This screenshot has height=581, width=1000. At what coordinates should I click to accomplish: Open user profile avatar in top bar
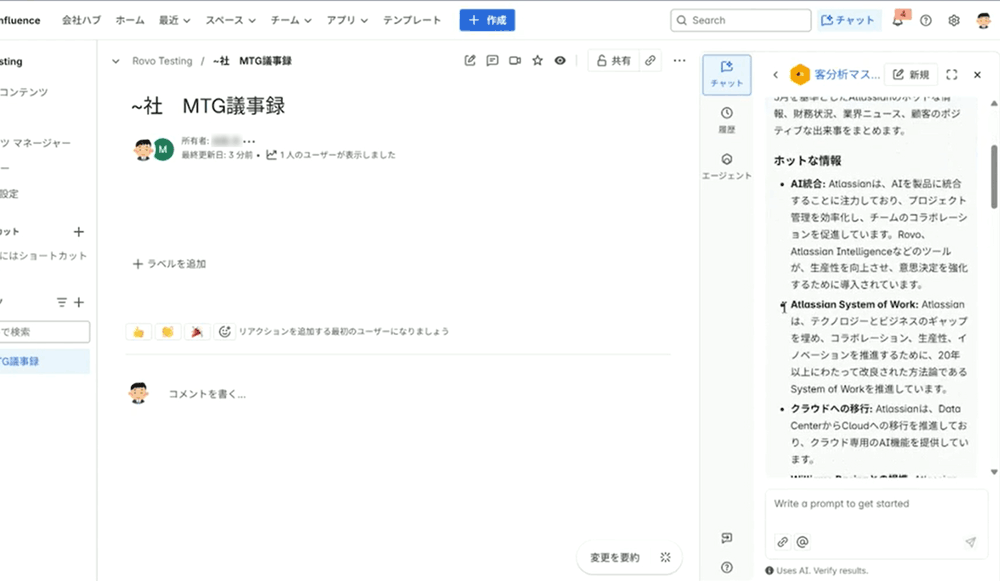click(x=983, y=20)
